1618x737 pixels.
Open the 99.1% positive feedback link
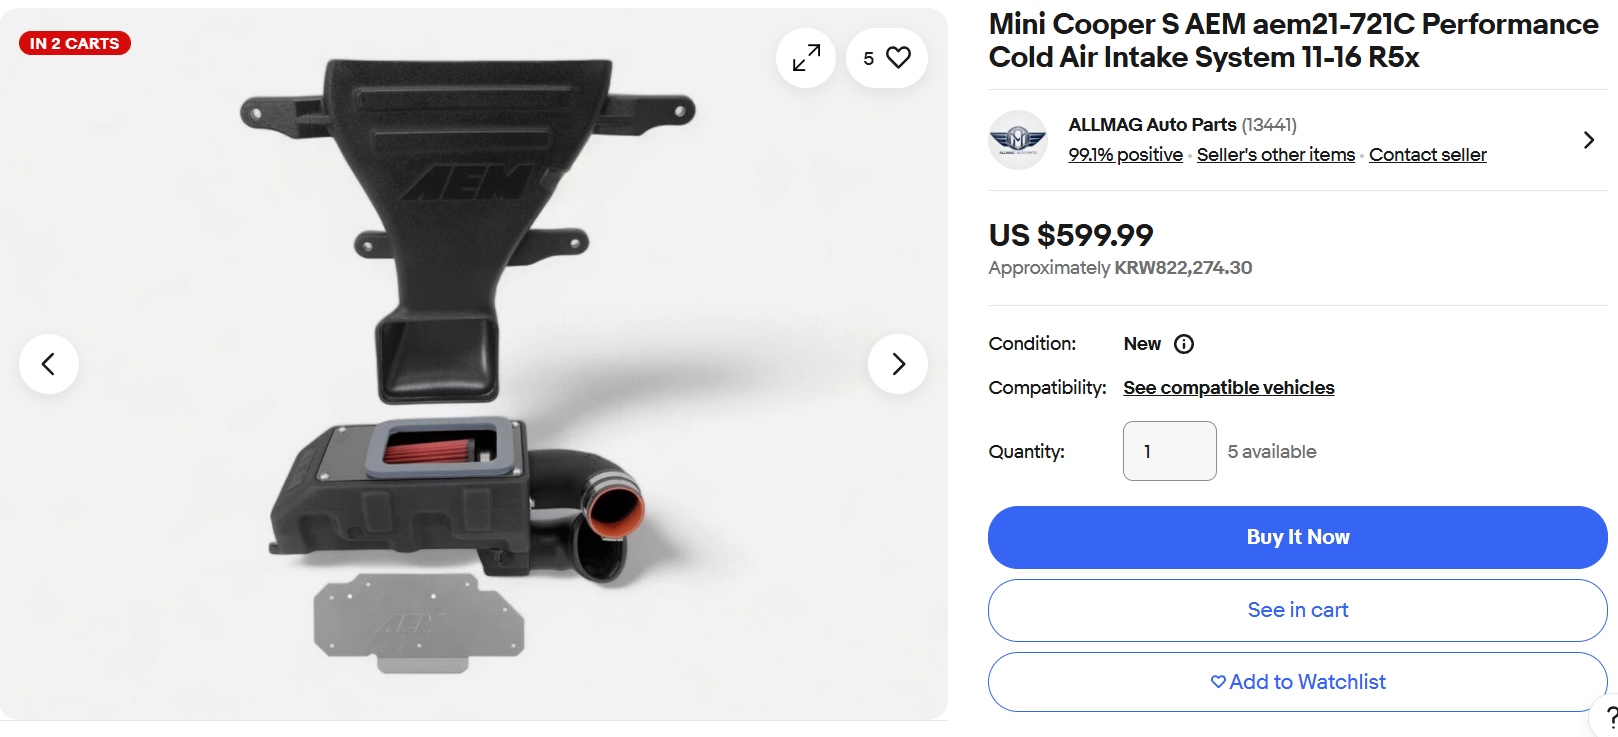pyautogui.click(x=1125, y=155)
